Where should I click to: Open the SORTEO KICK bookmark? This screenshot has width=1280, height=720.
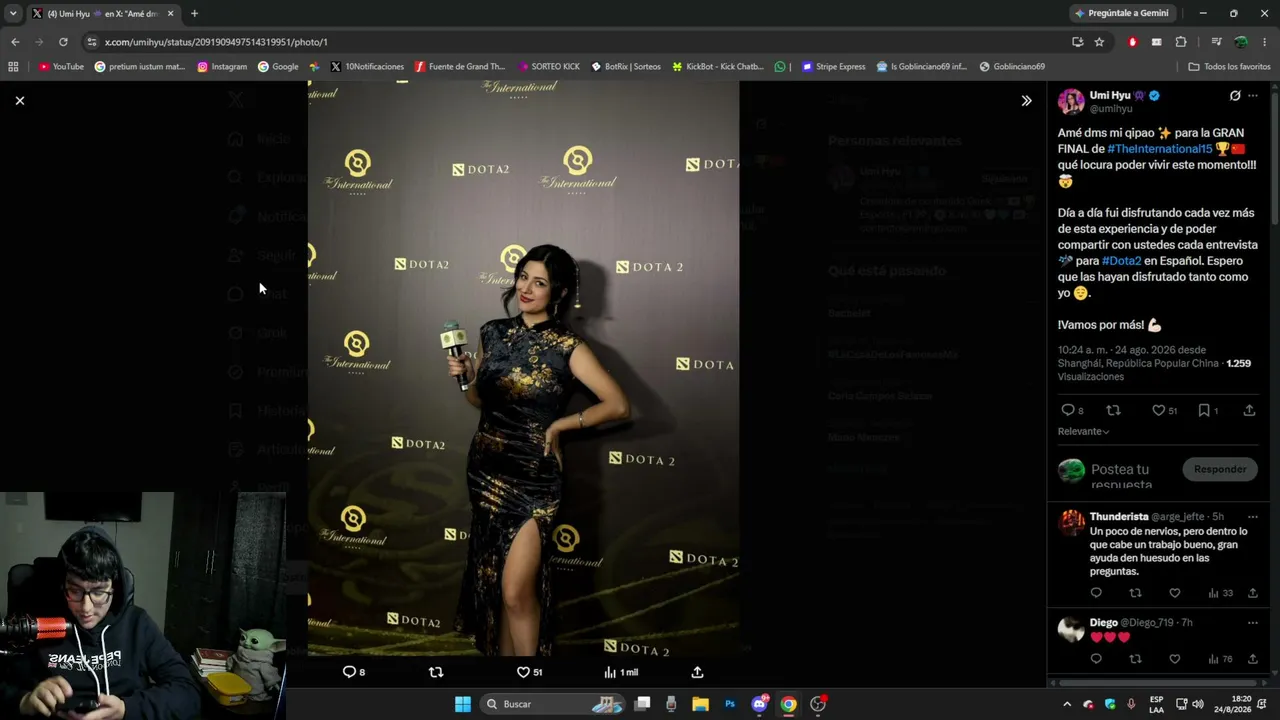pyautogui.click(x=549, y=67)
